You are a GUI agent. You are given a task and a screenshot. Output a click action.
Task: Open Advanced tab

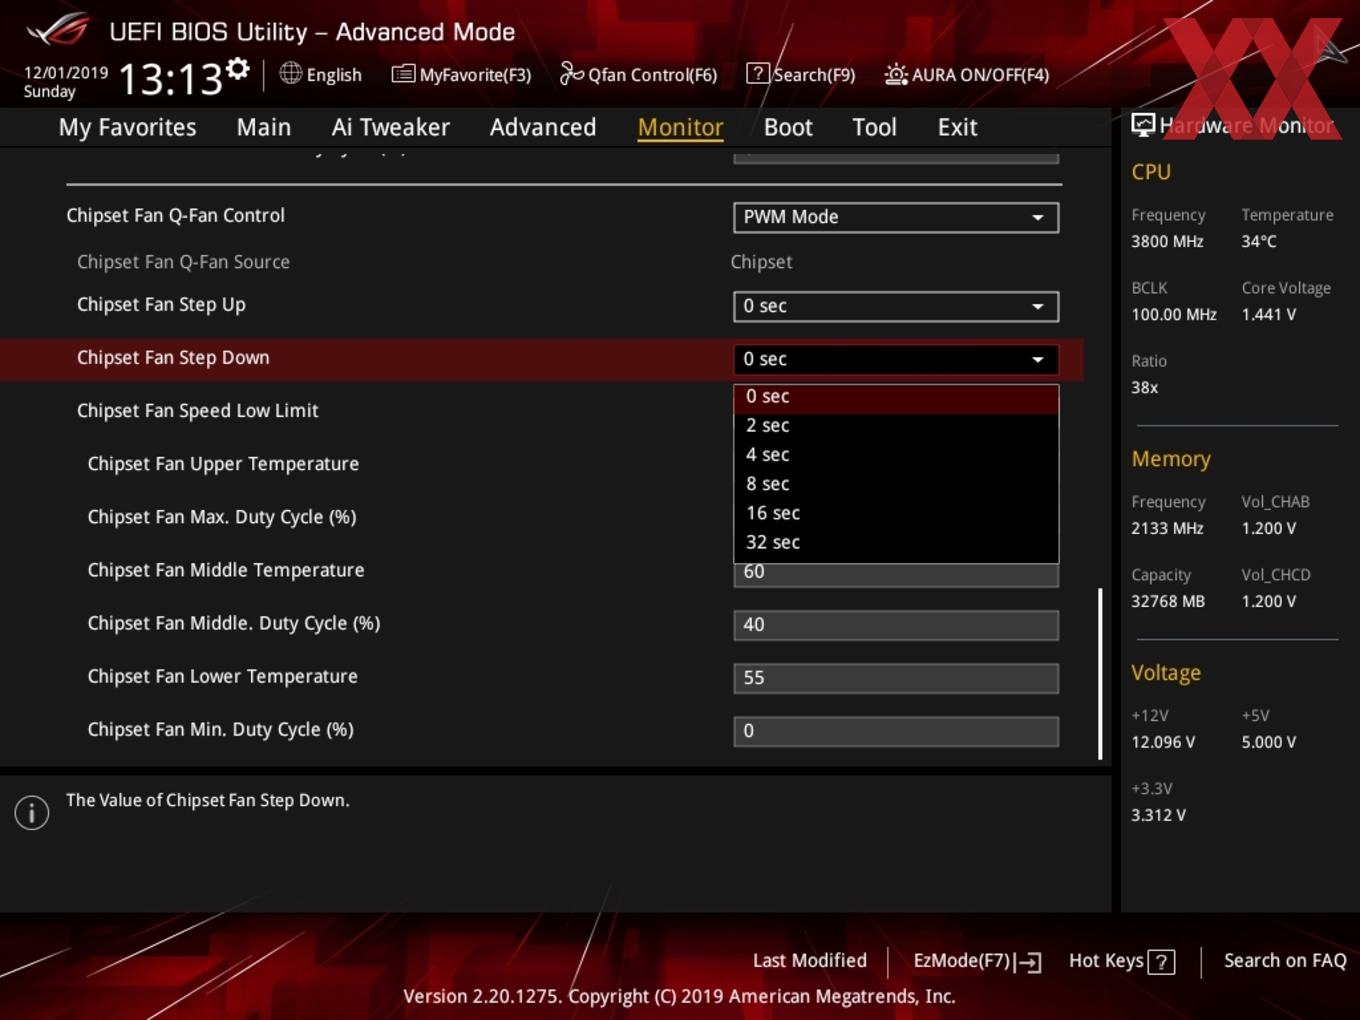[543, 127]
